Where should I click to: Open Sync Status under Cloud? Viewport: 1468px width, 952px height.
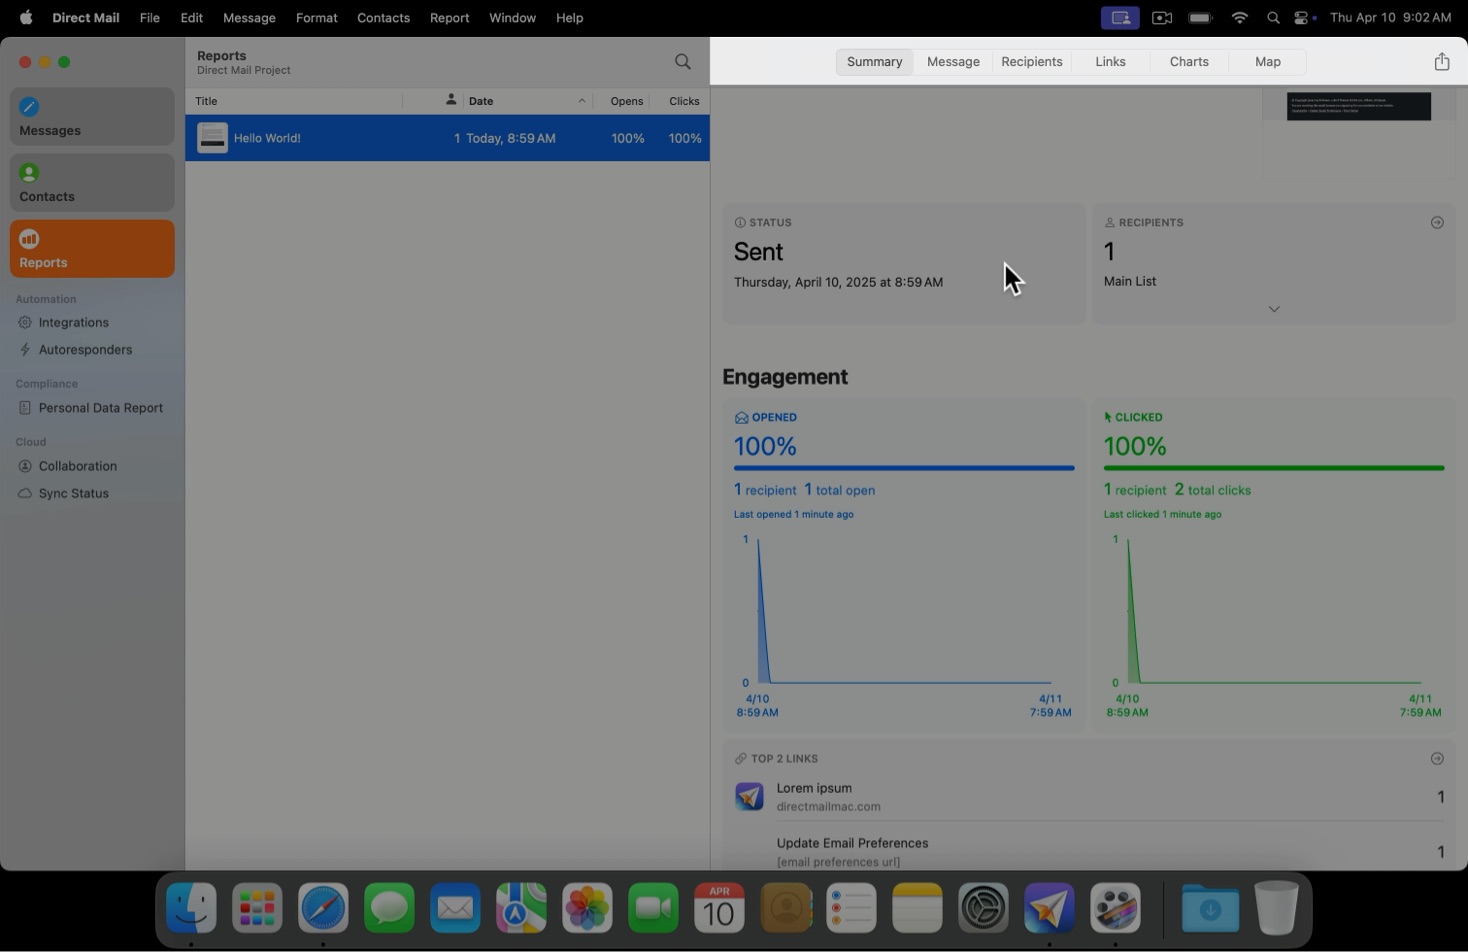pos(73,494)
